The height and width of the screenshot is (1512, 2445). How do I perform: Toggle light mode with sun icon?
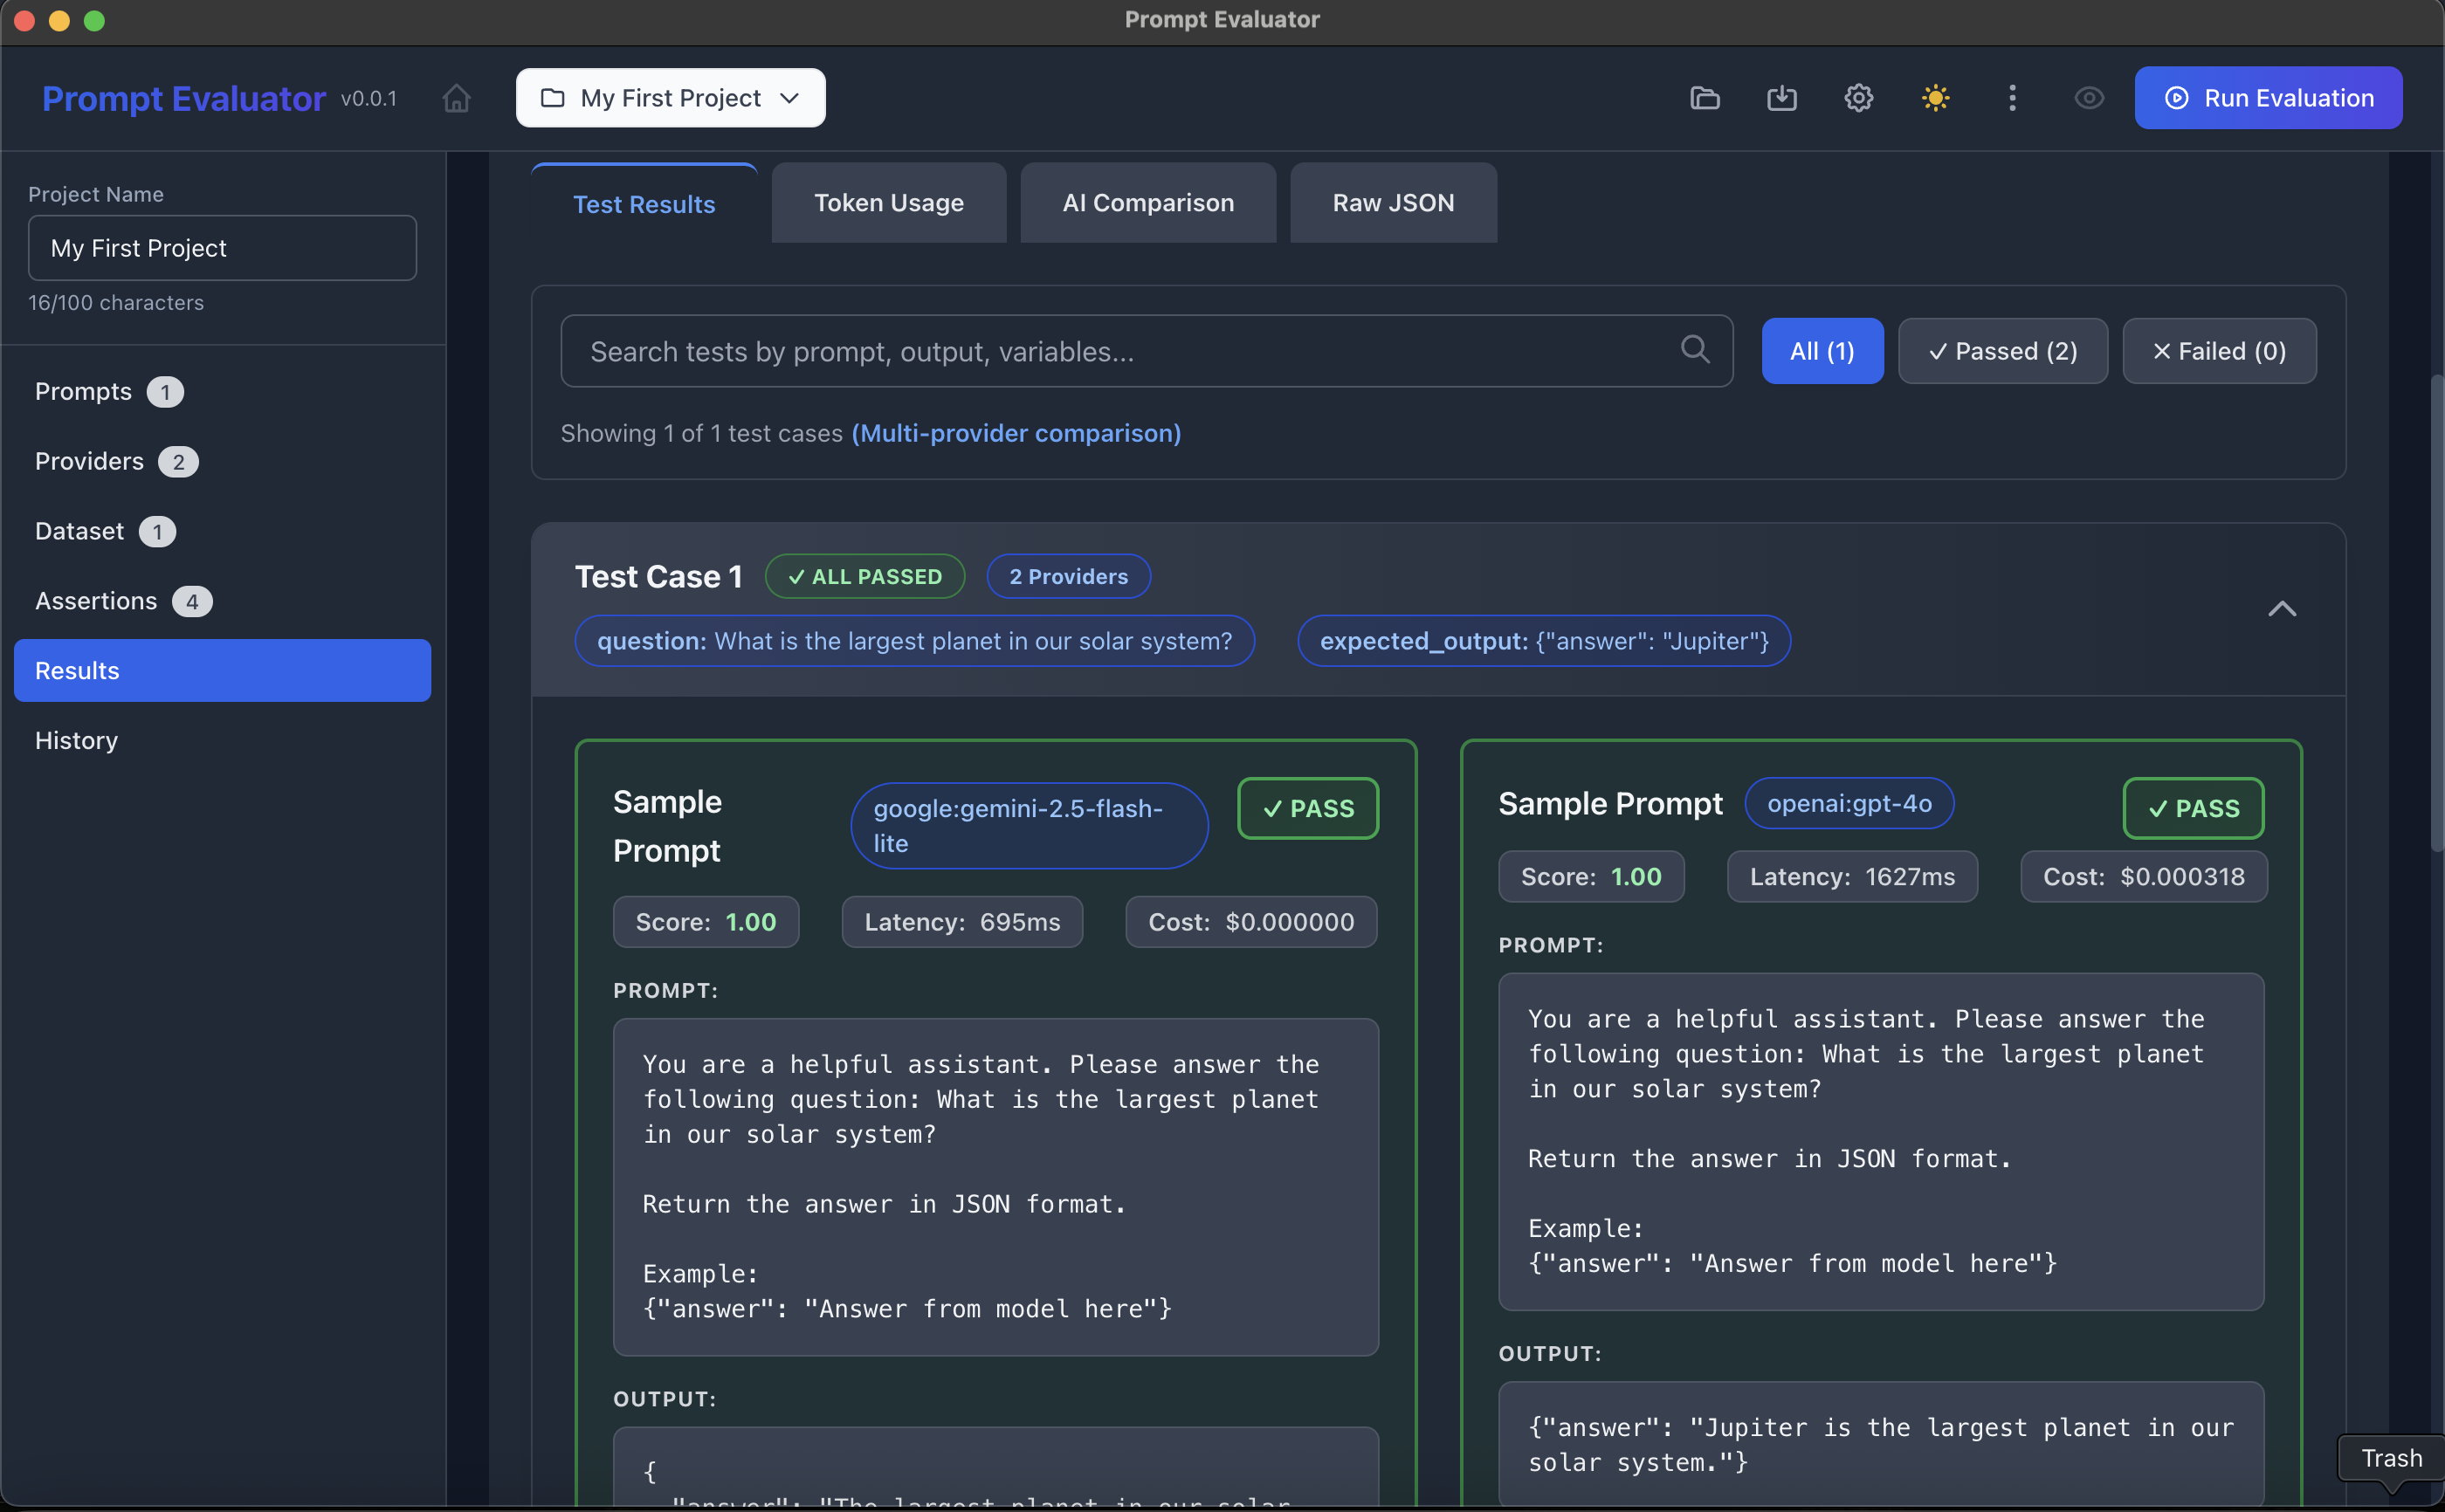(x=1935, y=98)
